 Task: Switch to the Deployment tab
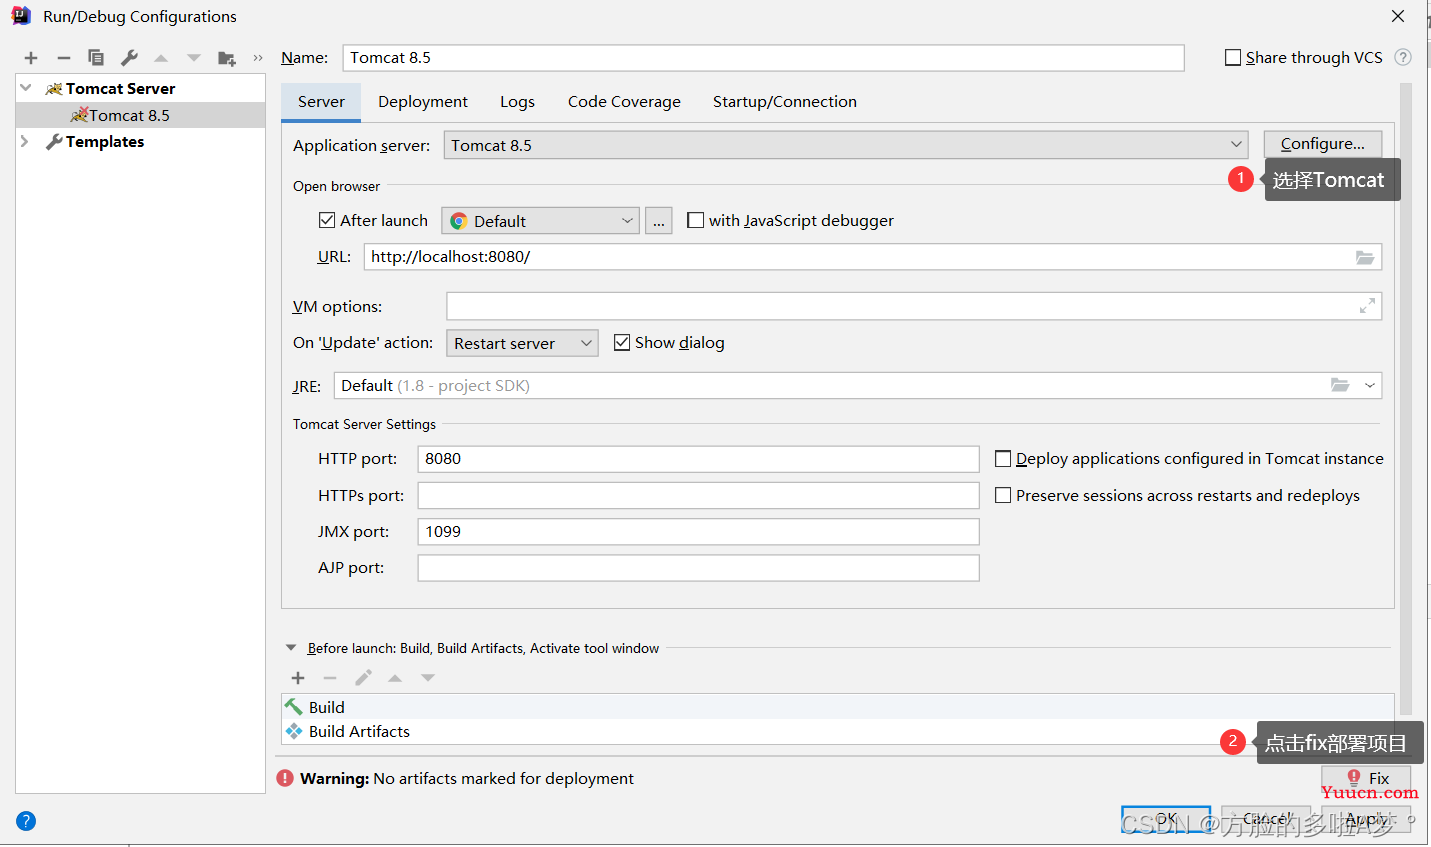(423, 101)
